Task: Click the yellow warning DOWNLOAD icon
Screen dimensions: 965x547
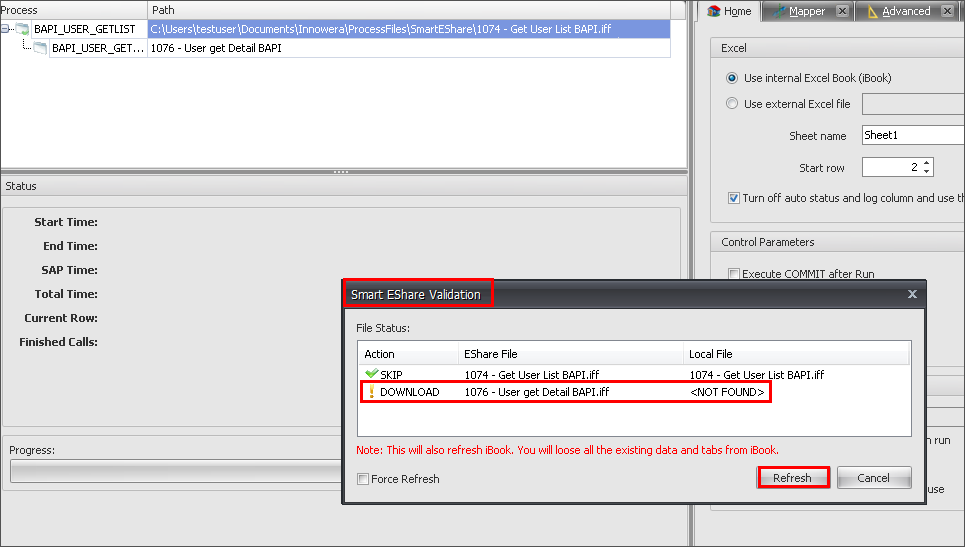Action: 371,392
